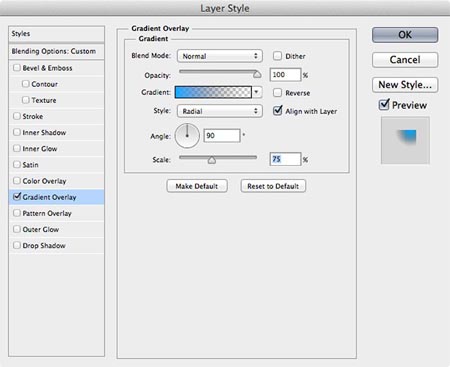Select the Gradient Overlay settings label
This screenshot has height=367, width=450.
[49, 197]
